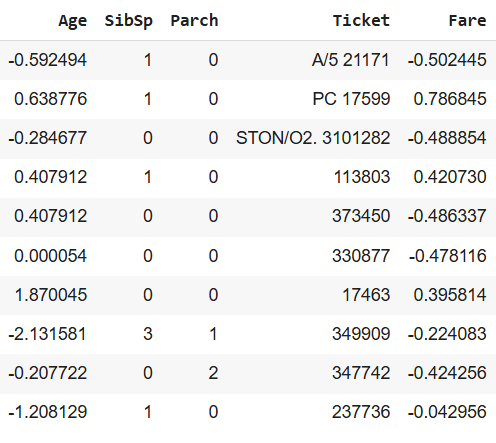Screen dimensions: 496x443
Task: Select Fare value -0.478116
Action: click(x=448, y=256)
